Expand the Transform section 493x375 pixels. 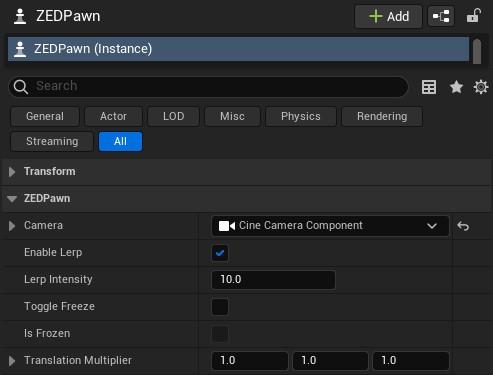[12, 172]
